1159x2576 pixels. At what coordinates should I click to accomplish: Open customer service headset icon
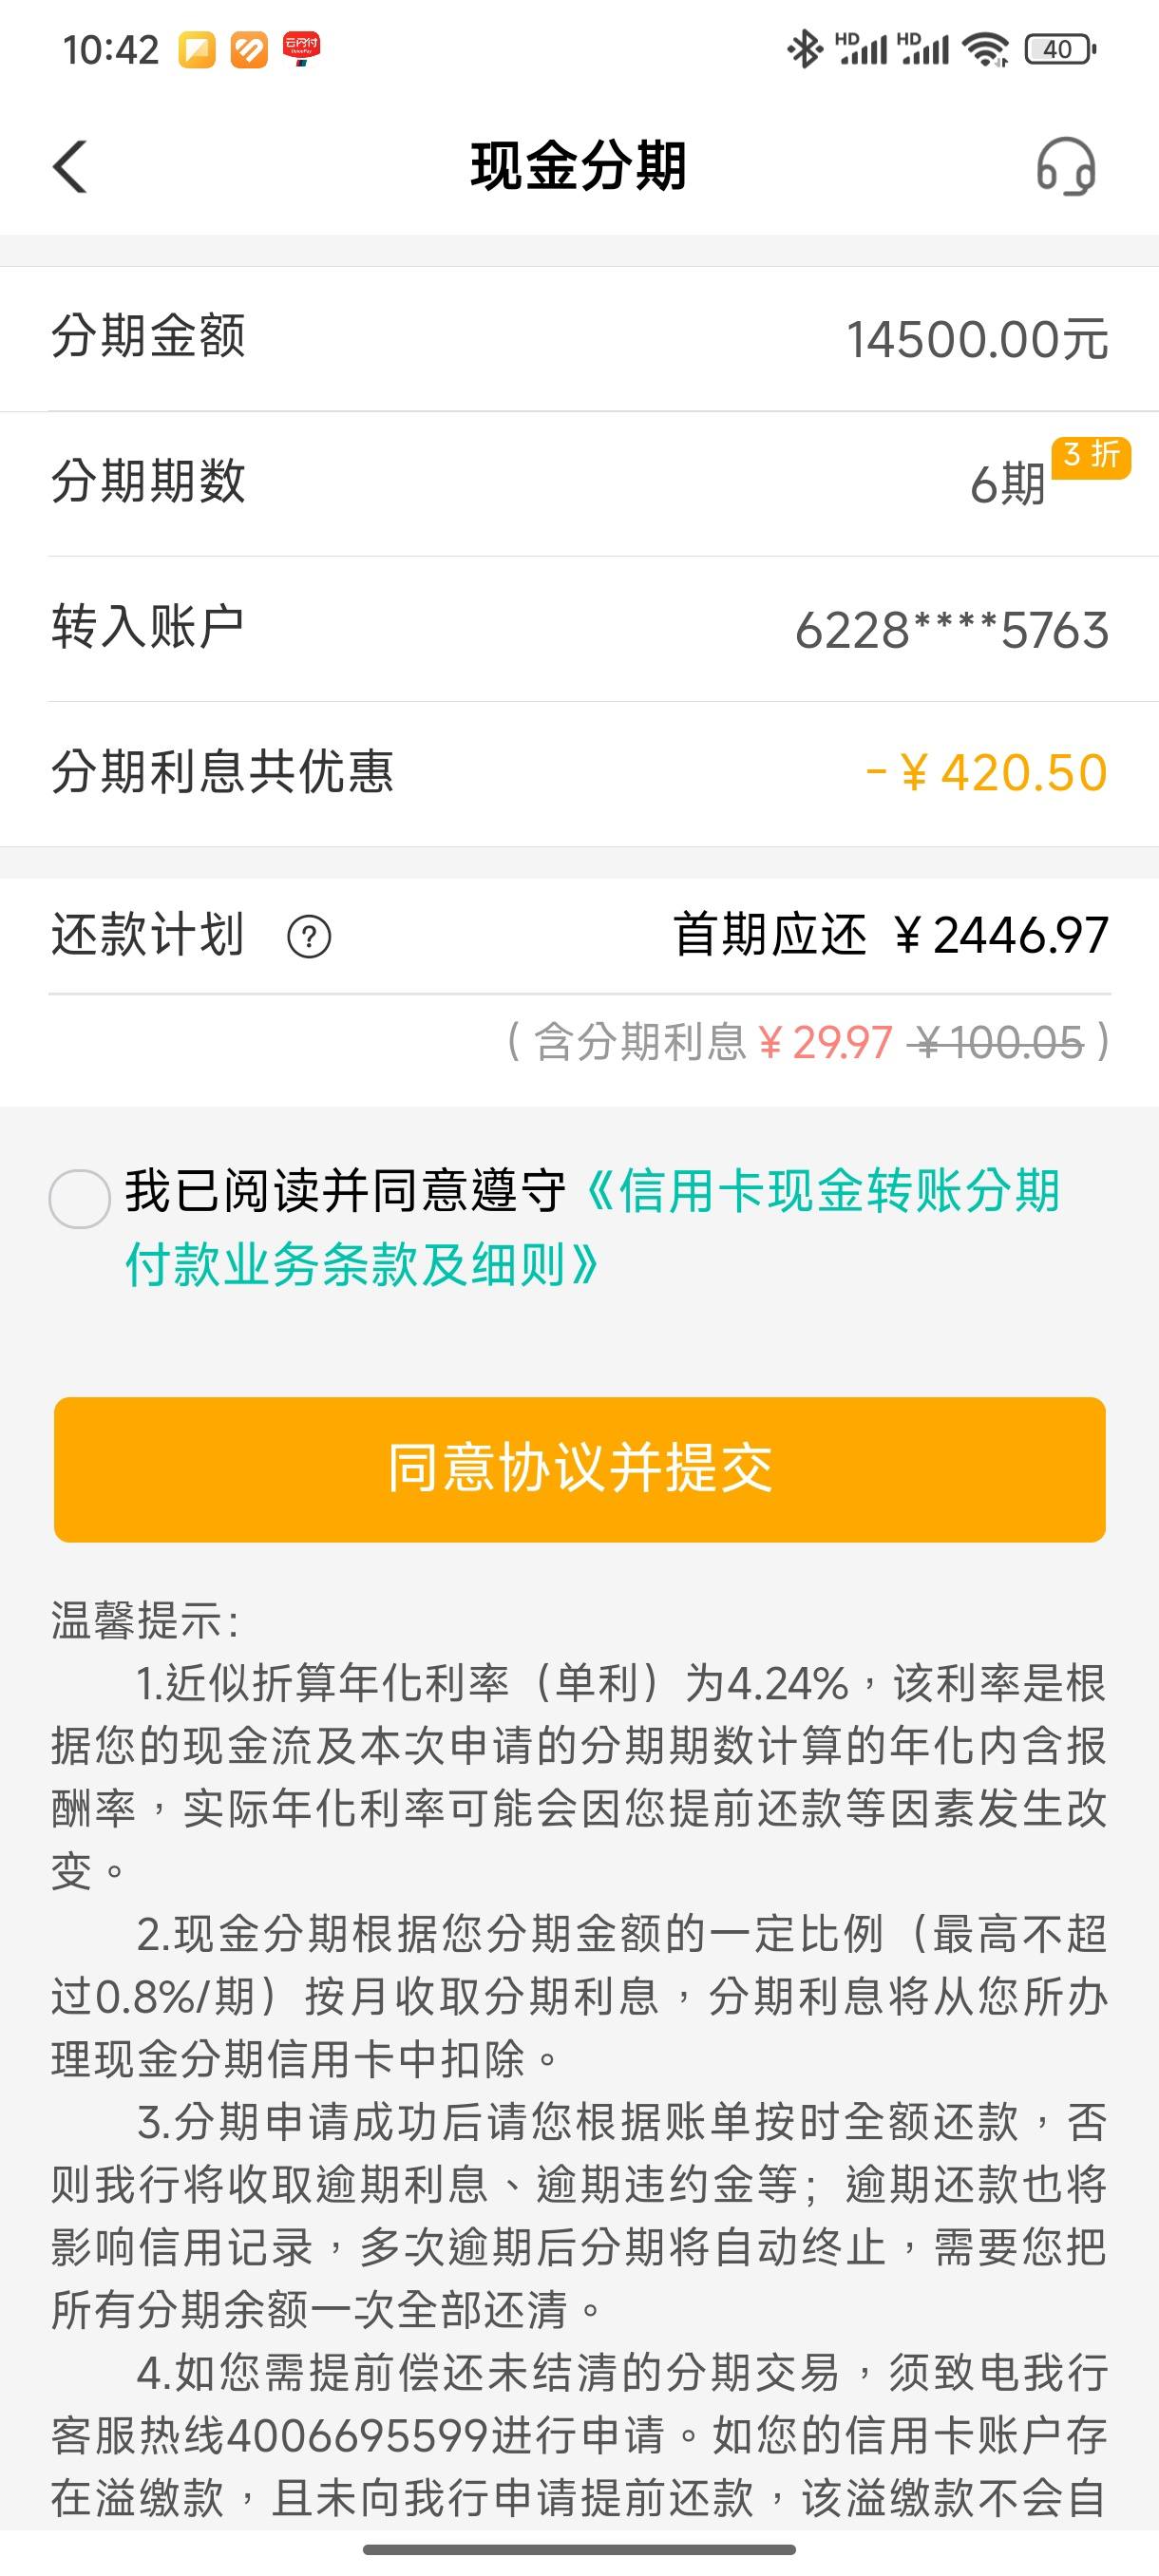(1066, 166)
